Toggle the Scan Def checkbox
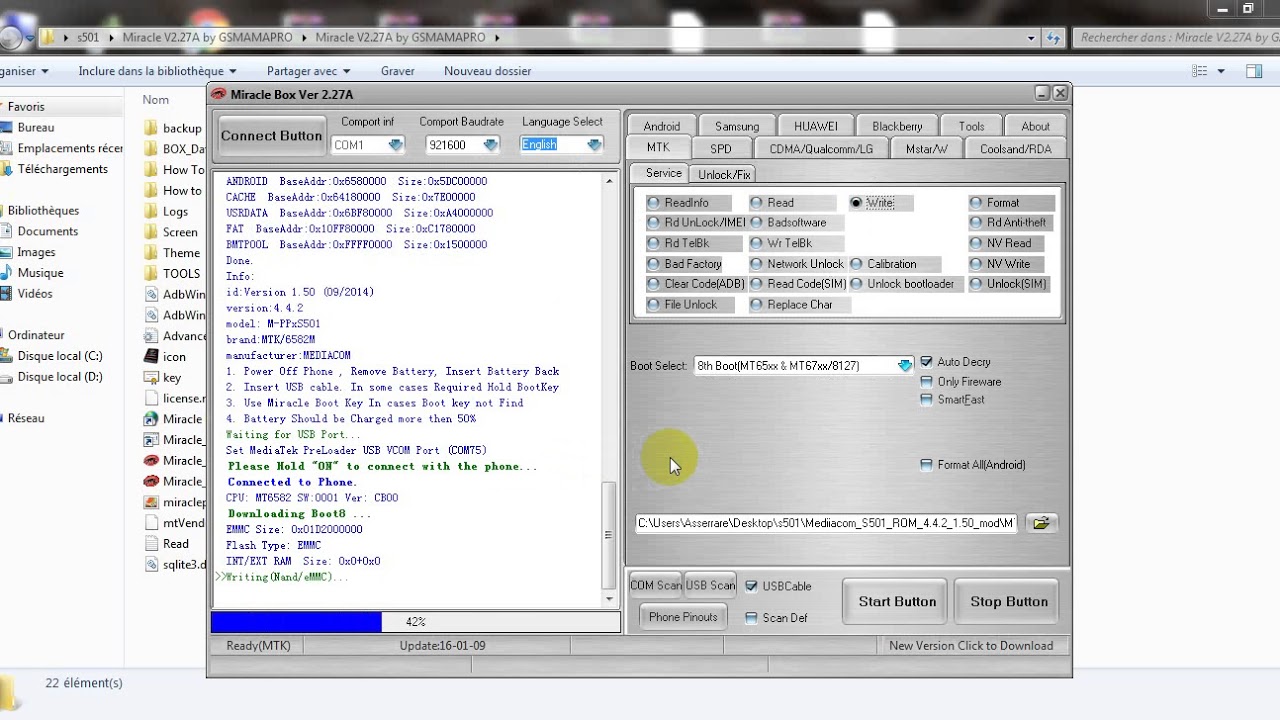 [751, 618]
